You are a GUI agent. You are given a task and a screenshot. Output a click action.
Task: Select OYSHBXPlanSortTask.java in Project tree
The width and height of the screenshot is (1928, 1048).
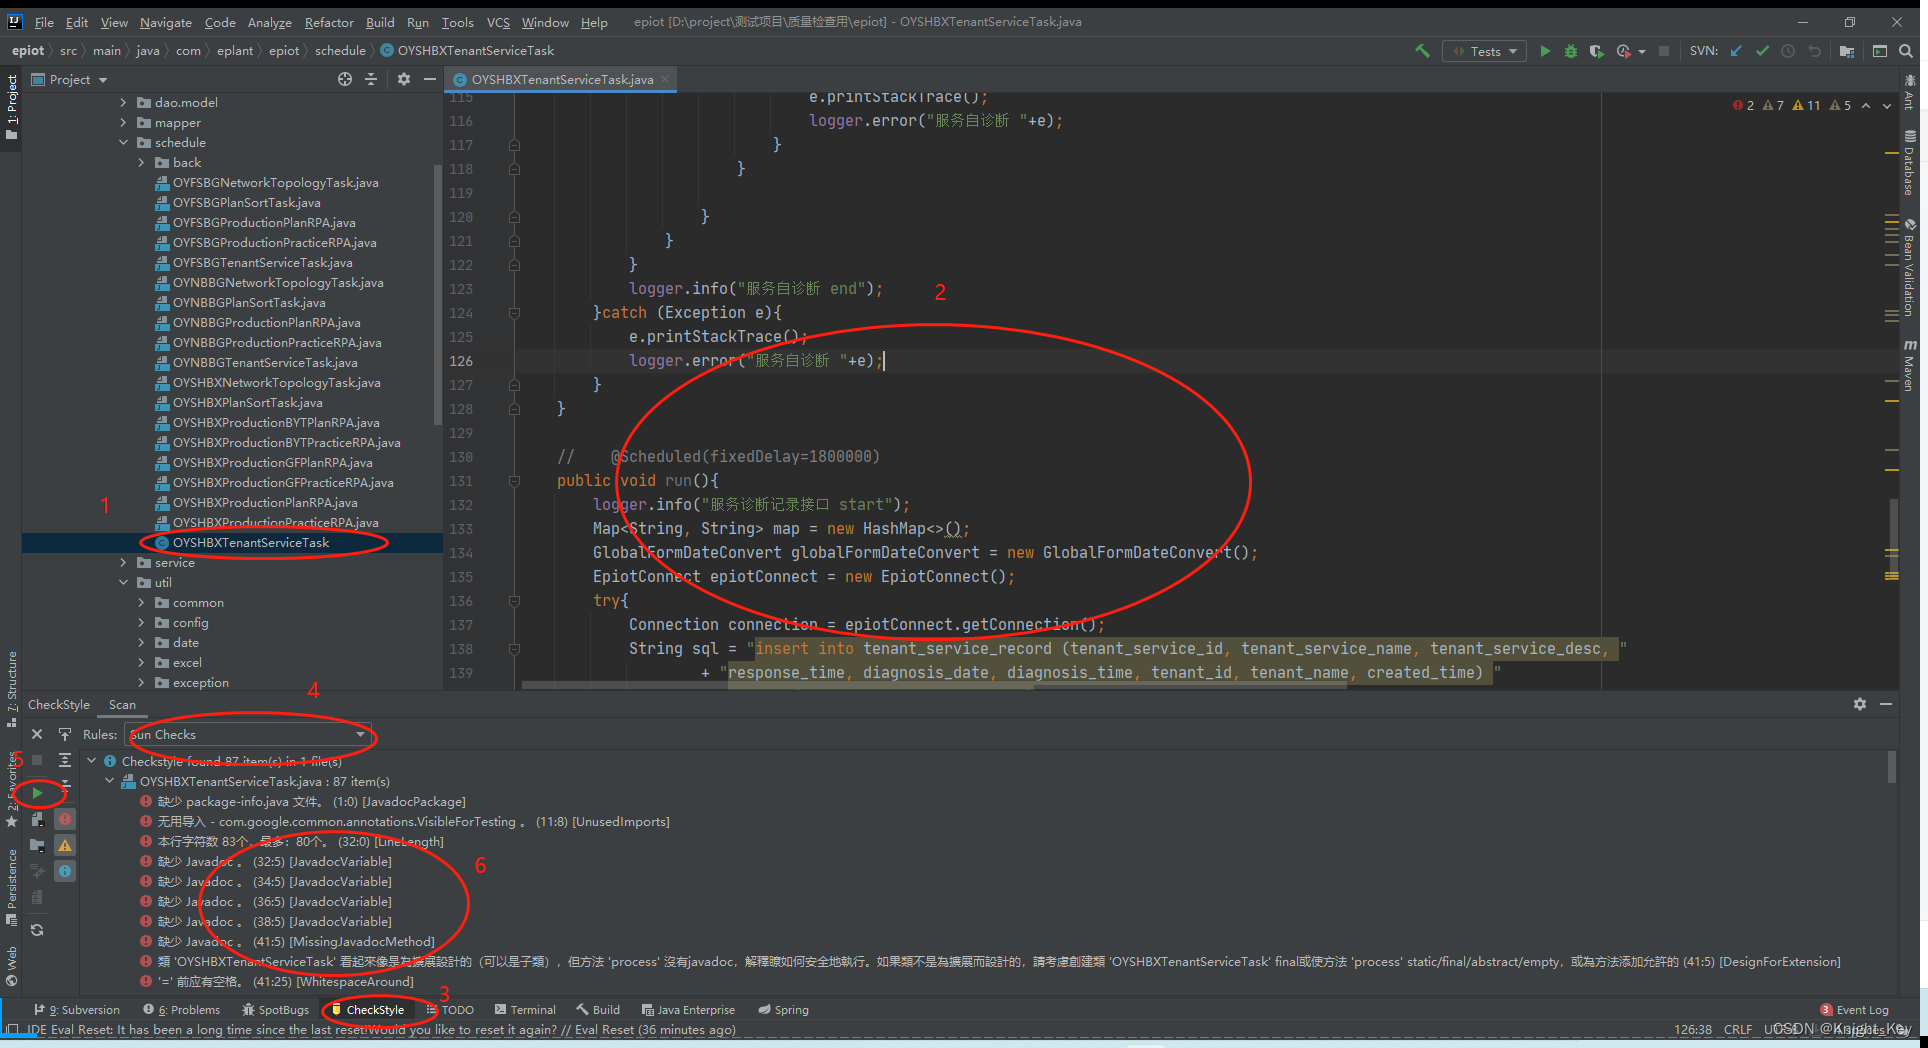(x=248, y=402)
